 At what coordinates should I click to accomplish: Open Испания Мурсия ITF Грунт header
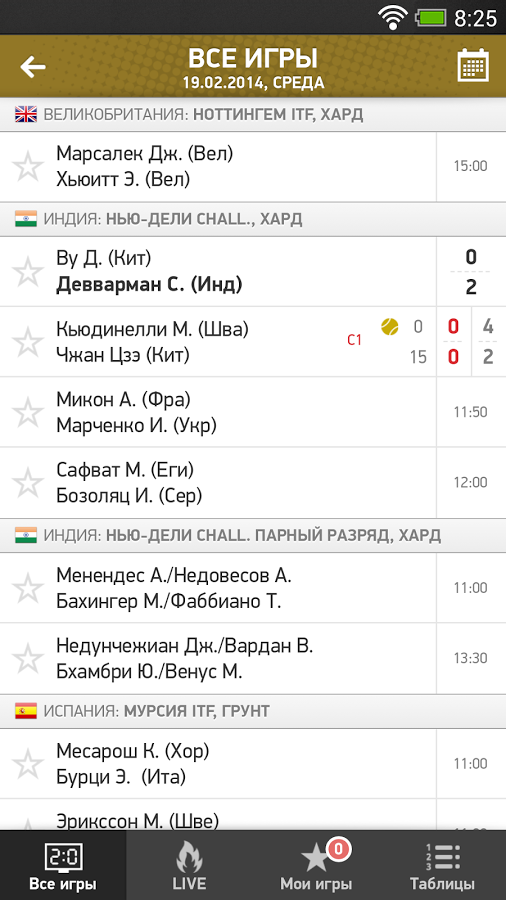tap(253, 712)
